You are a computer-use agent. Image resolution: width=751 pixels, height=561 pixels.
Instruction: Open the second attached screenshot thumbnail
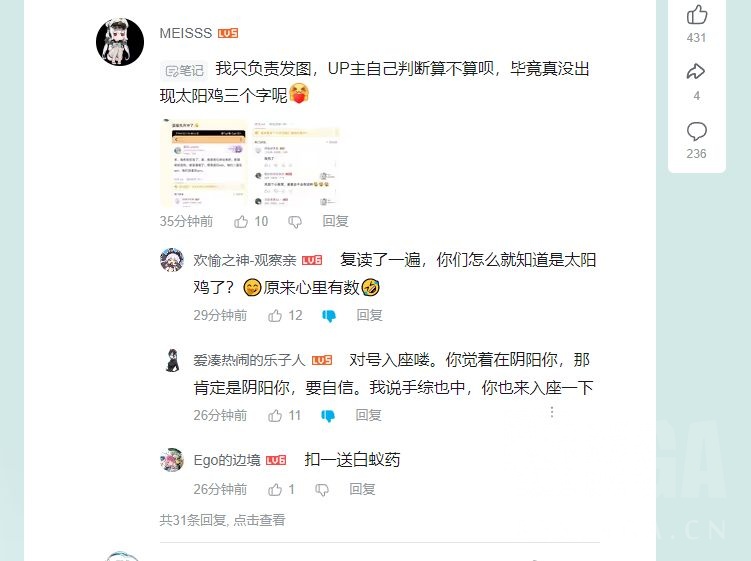coord(296,163)
